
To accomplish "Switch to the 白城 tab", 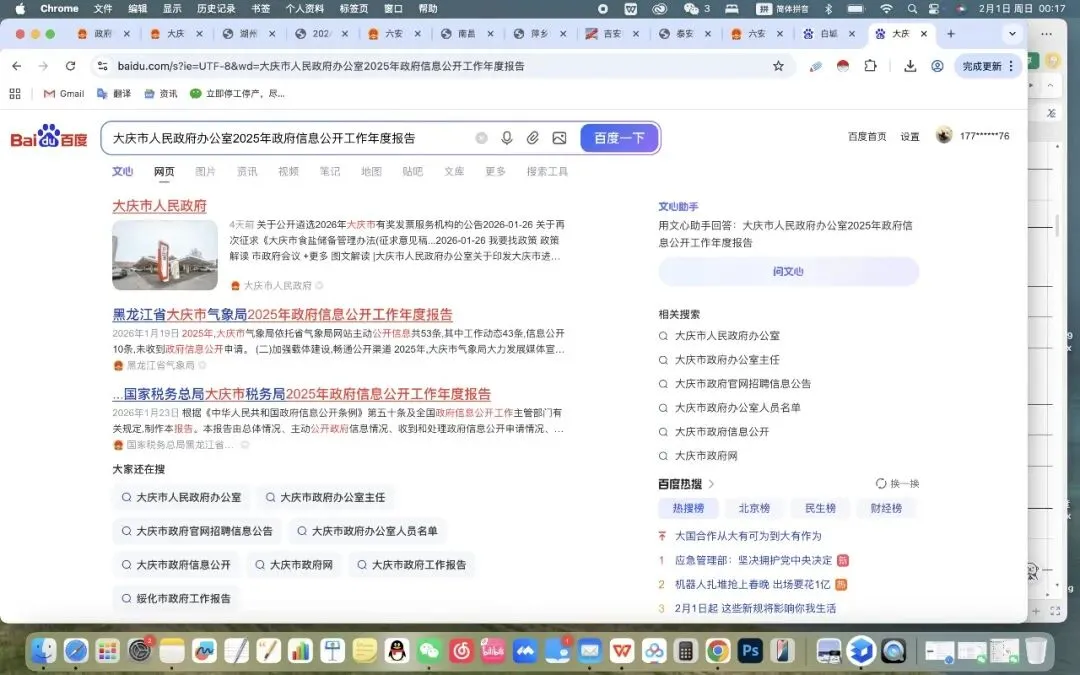I will tap(829, 34).
